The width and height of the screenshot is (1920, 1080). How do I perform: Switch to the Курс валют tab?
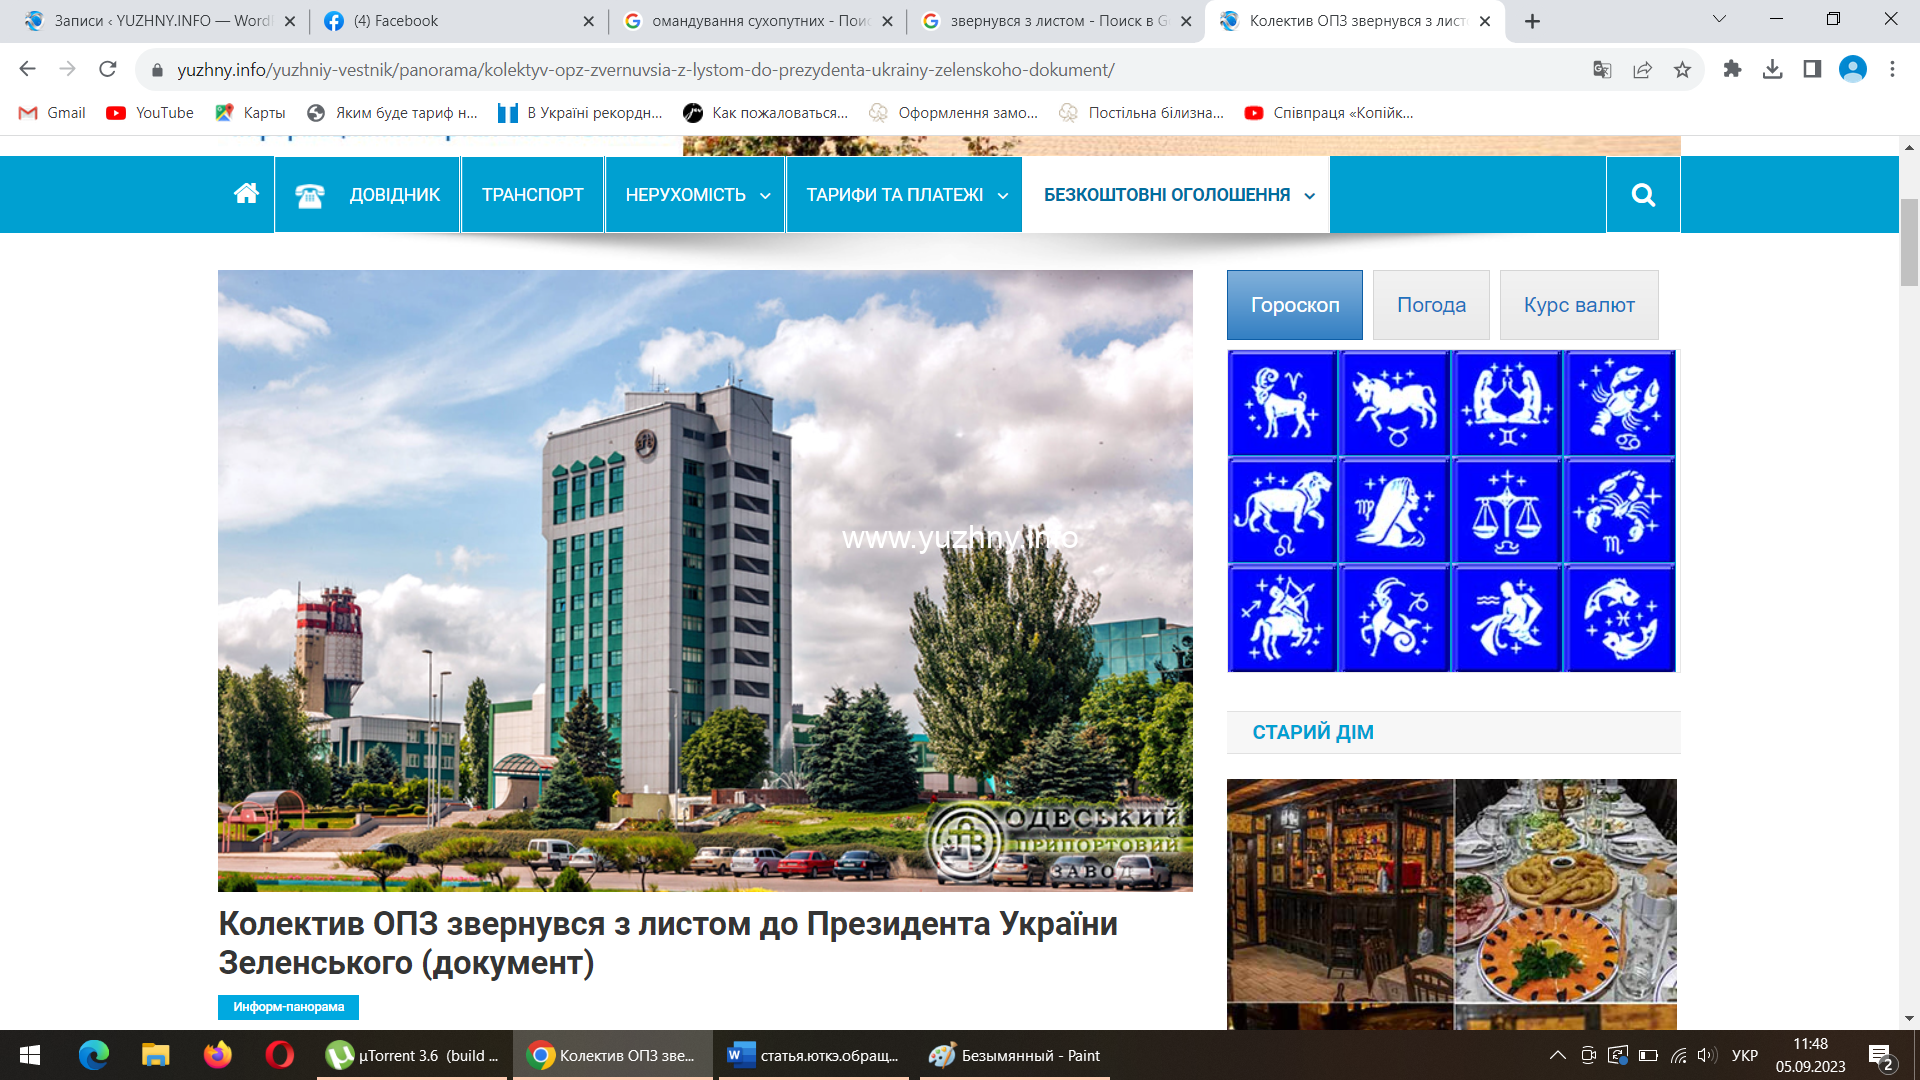pos(1579,305)
